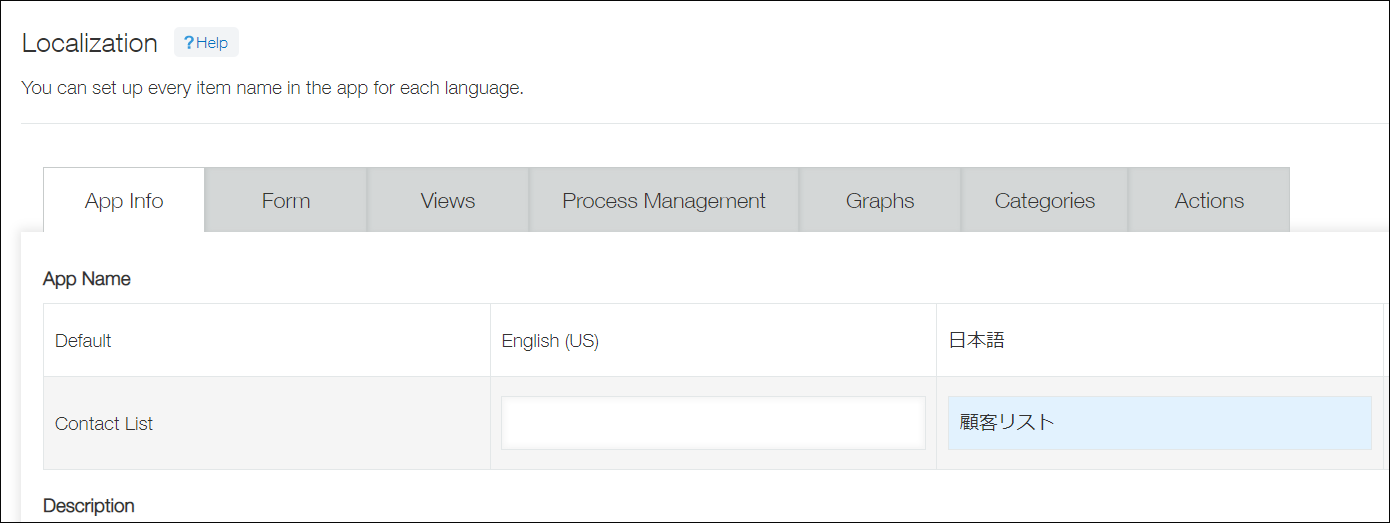Screen dimensions: 1390x523
Task: Click the page description text under Localization
Action: tap(272, 88)
